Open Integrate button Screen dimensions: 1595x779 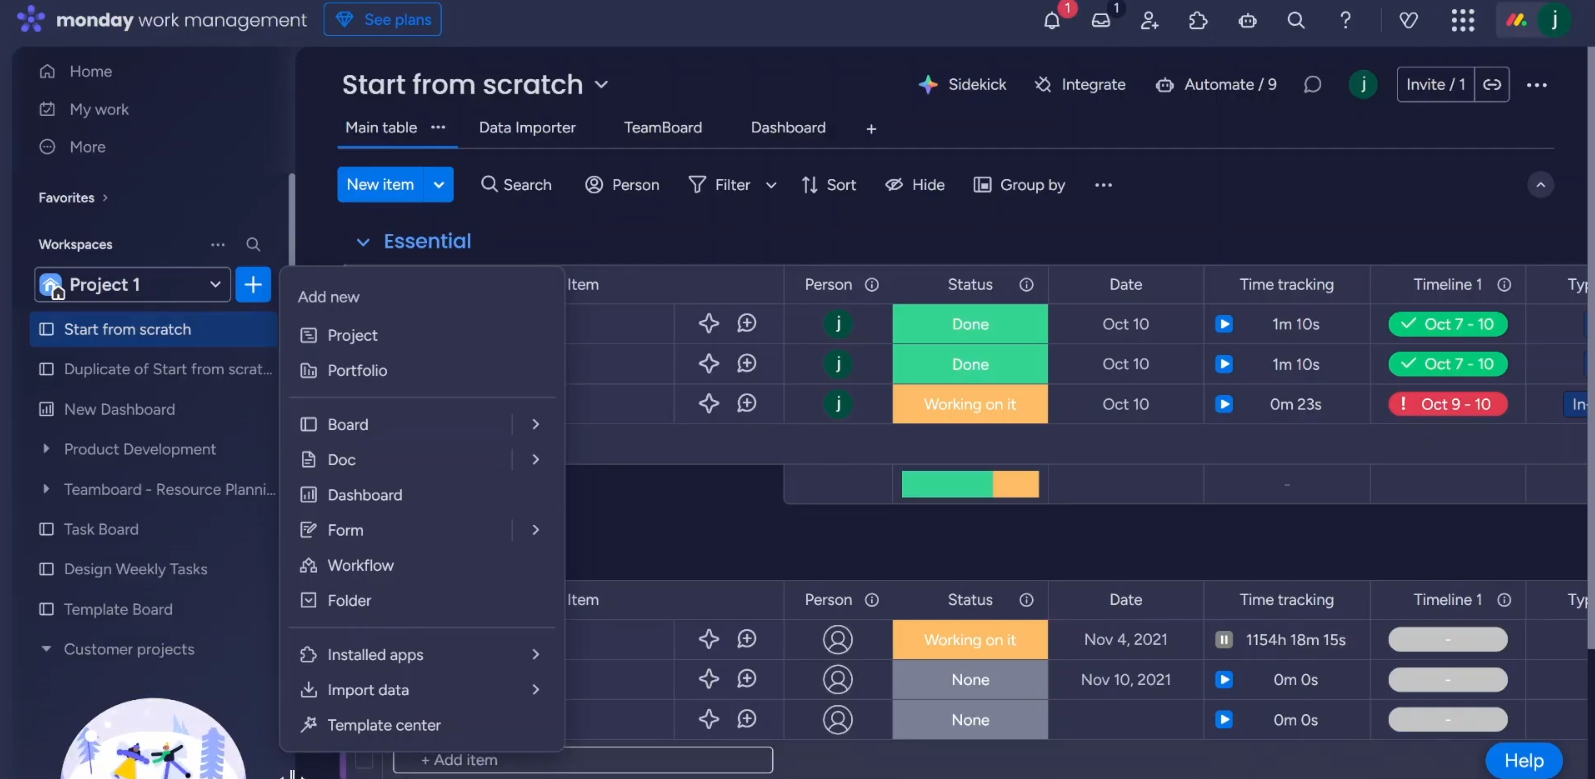pos(1080,85)
